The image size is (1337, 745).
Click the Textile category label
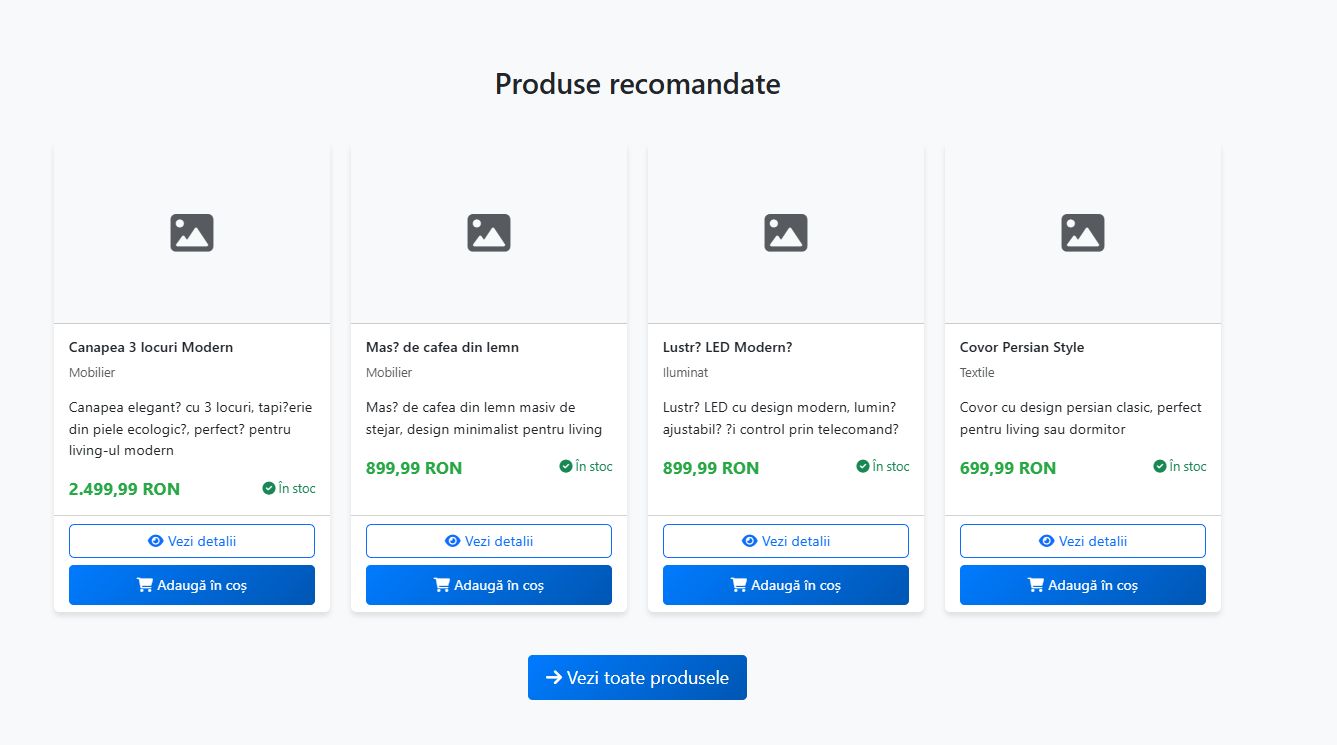click(x=977, y=372)
